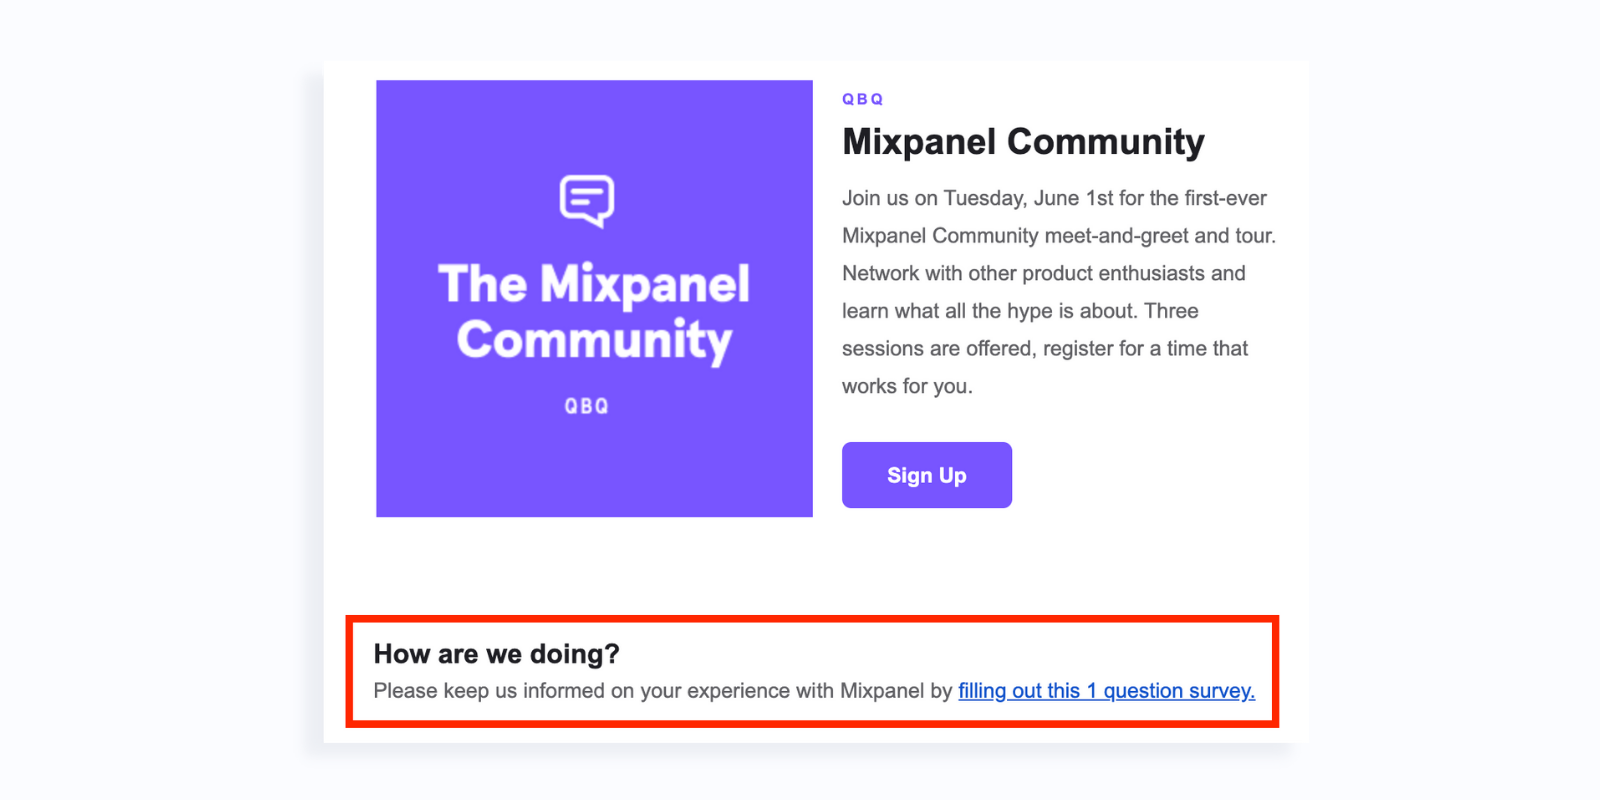Click the 'learn what all the hype' line
Viewport: 1600px width, 800px height.
click(x=1020, y=311)
